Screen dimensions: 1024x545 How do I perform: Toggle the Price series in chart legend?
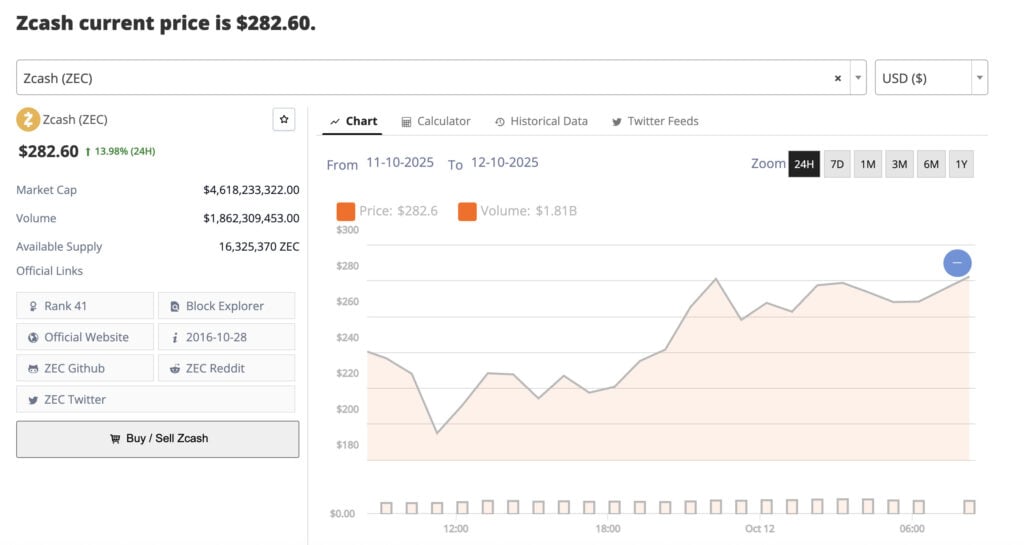click(387, 211)
